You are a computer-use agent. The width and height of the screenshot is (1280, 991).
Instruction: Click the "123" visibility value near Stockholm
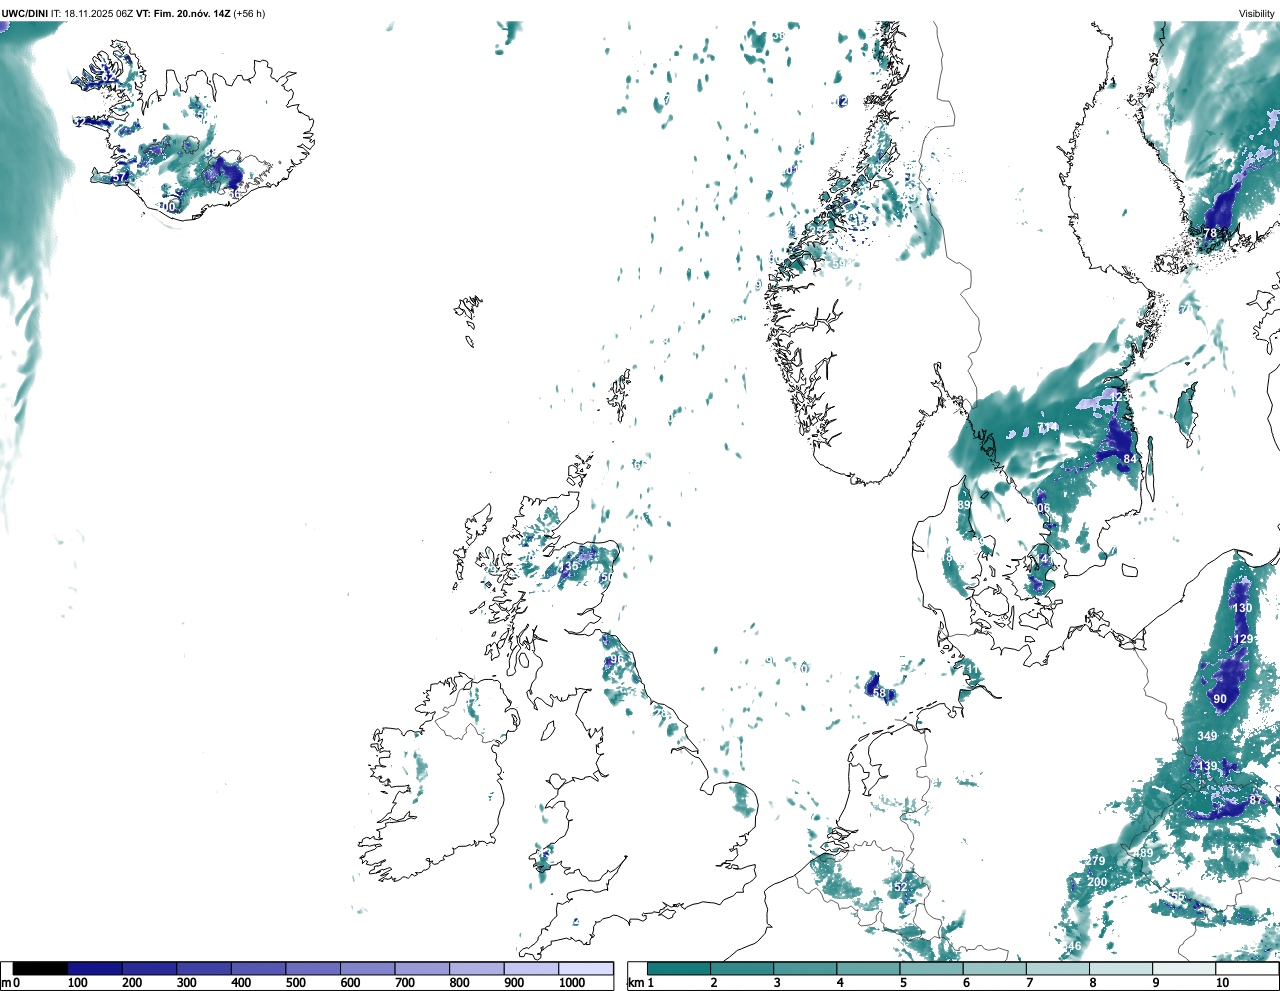click(x=1120, y=397)
